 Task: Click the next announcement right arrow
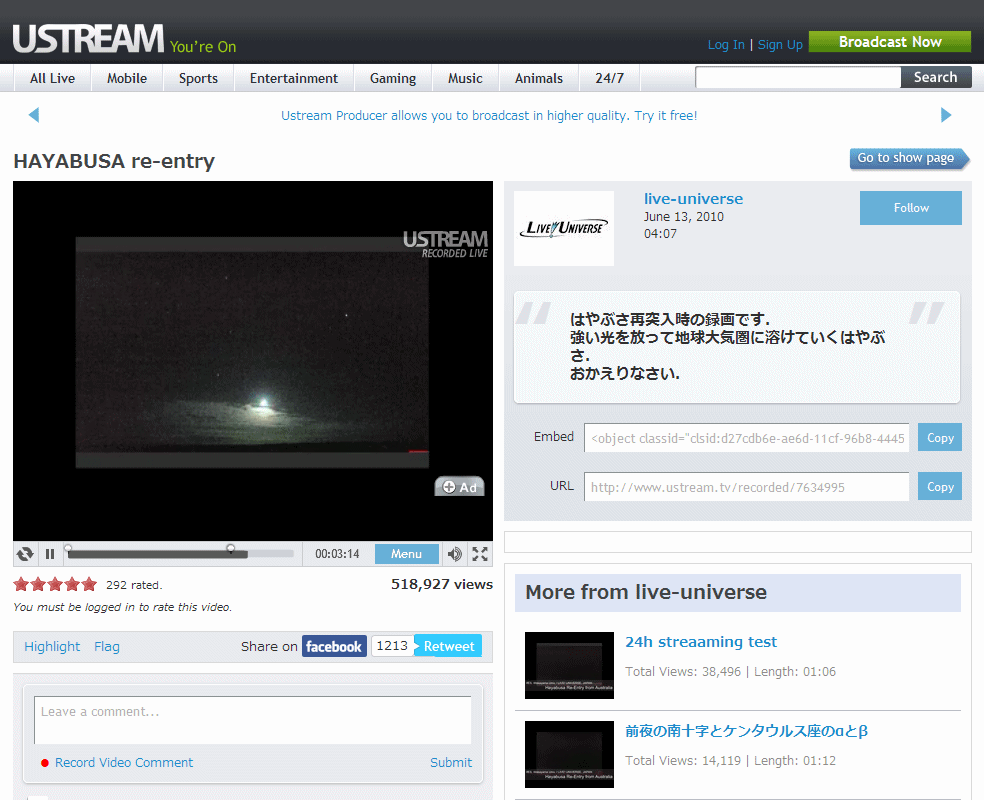click(x=946, y=115)
